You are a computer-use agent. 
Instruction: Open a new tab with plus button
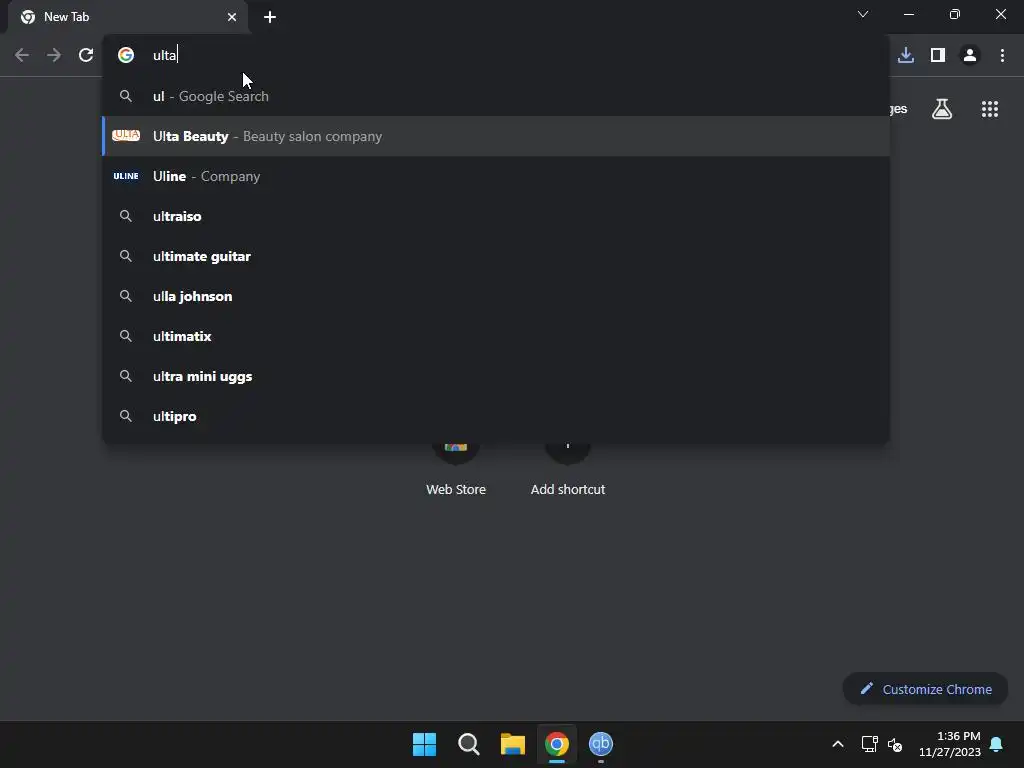270,17
